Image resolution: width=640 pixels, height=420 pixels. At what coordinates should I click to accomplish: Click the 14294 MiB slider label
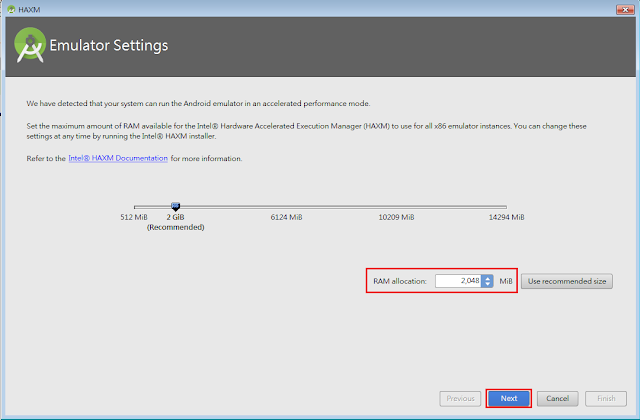click(507, 217)
